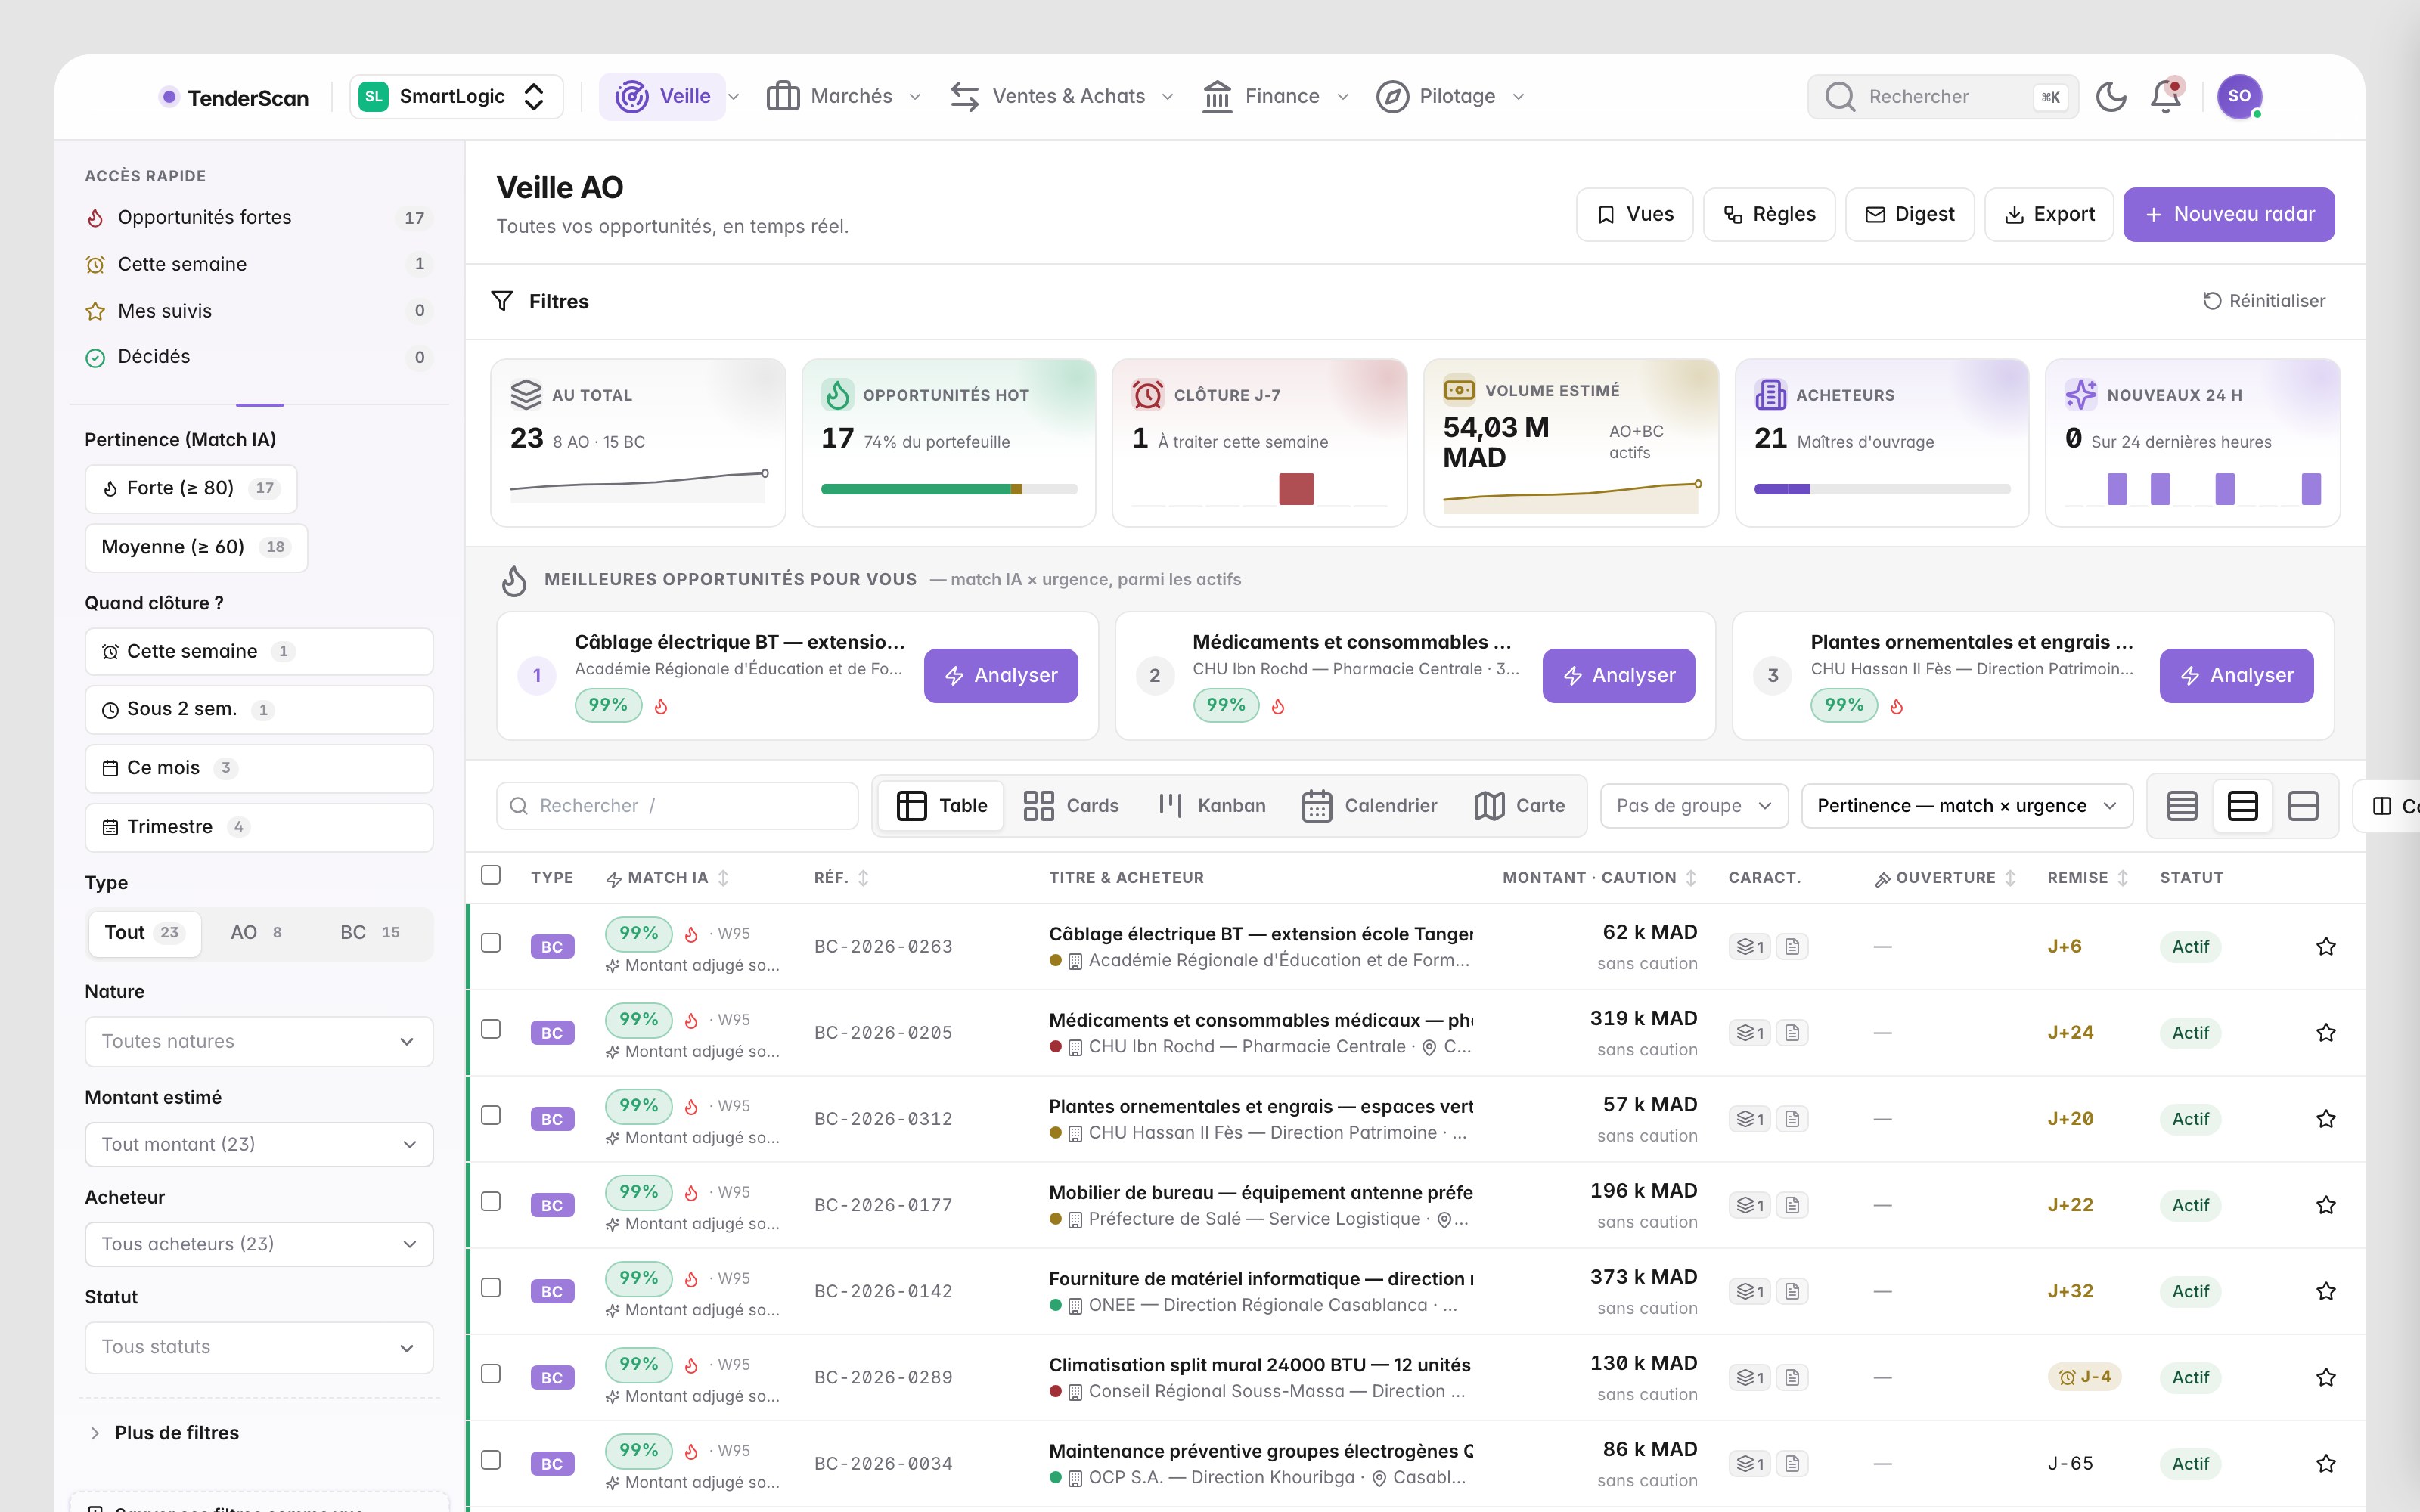The height and width of the screenshot is (1512, 2420).
Task: Open the Toutes natures dropdown
Action: pyautogui.click(x=259, y=1041)
